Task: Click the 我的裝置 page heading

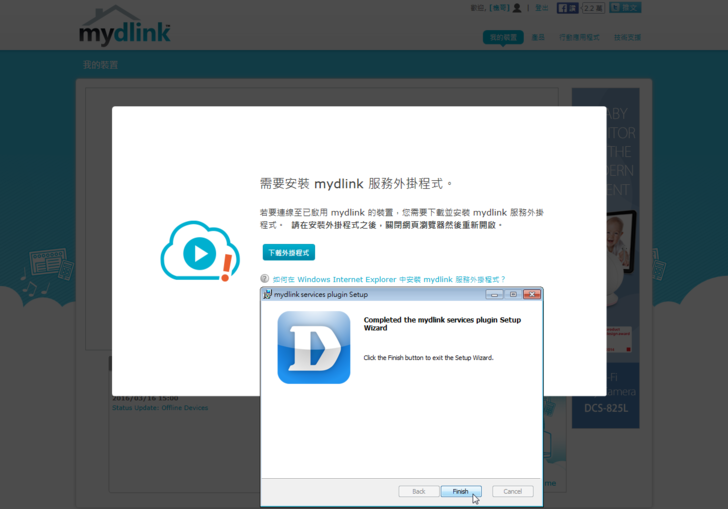Action: tap(100, 65)
